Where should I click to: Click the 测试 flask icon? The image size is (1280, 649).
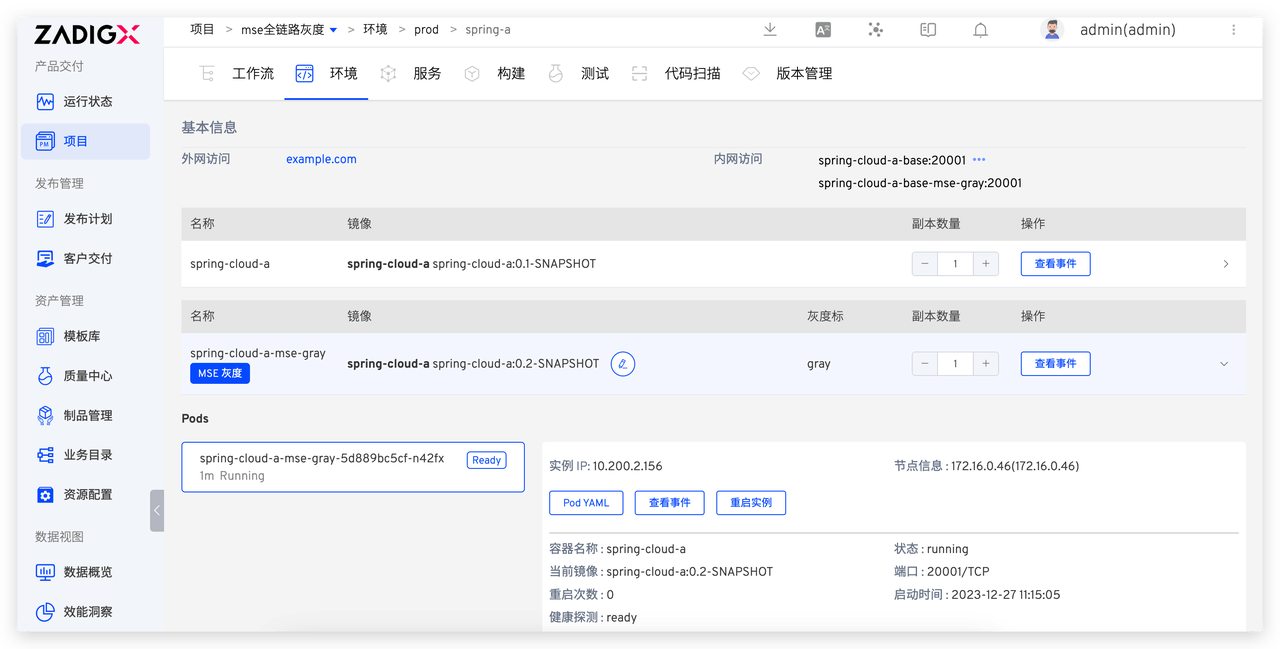(x=556, y=73)
